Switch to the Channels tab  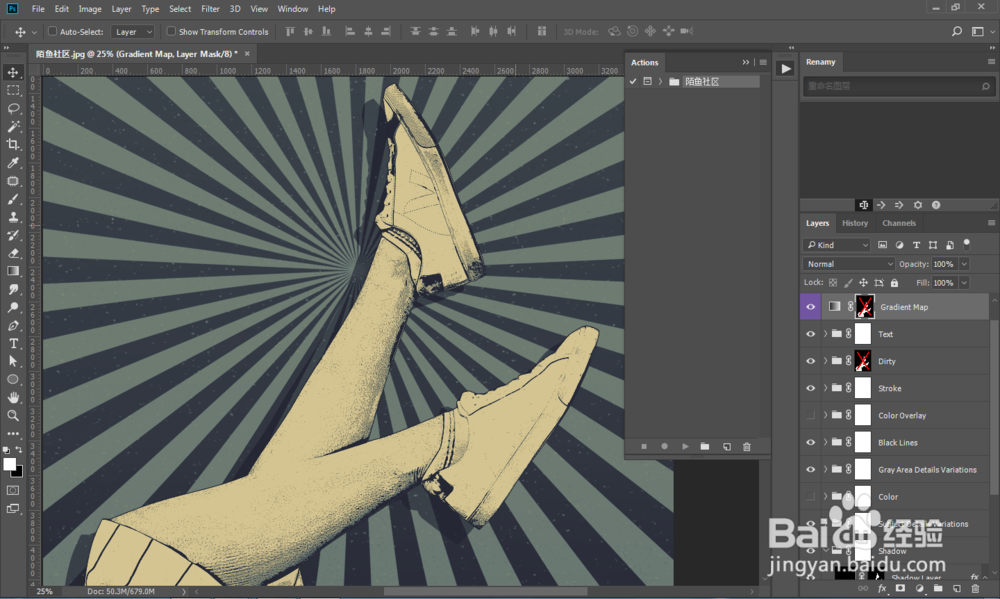899,223
